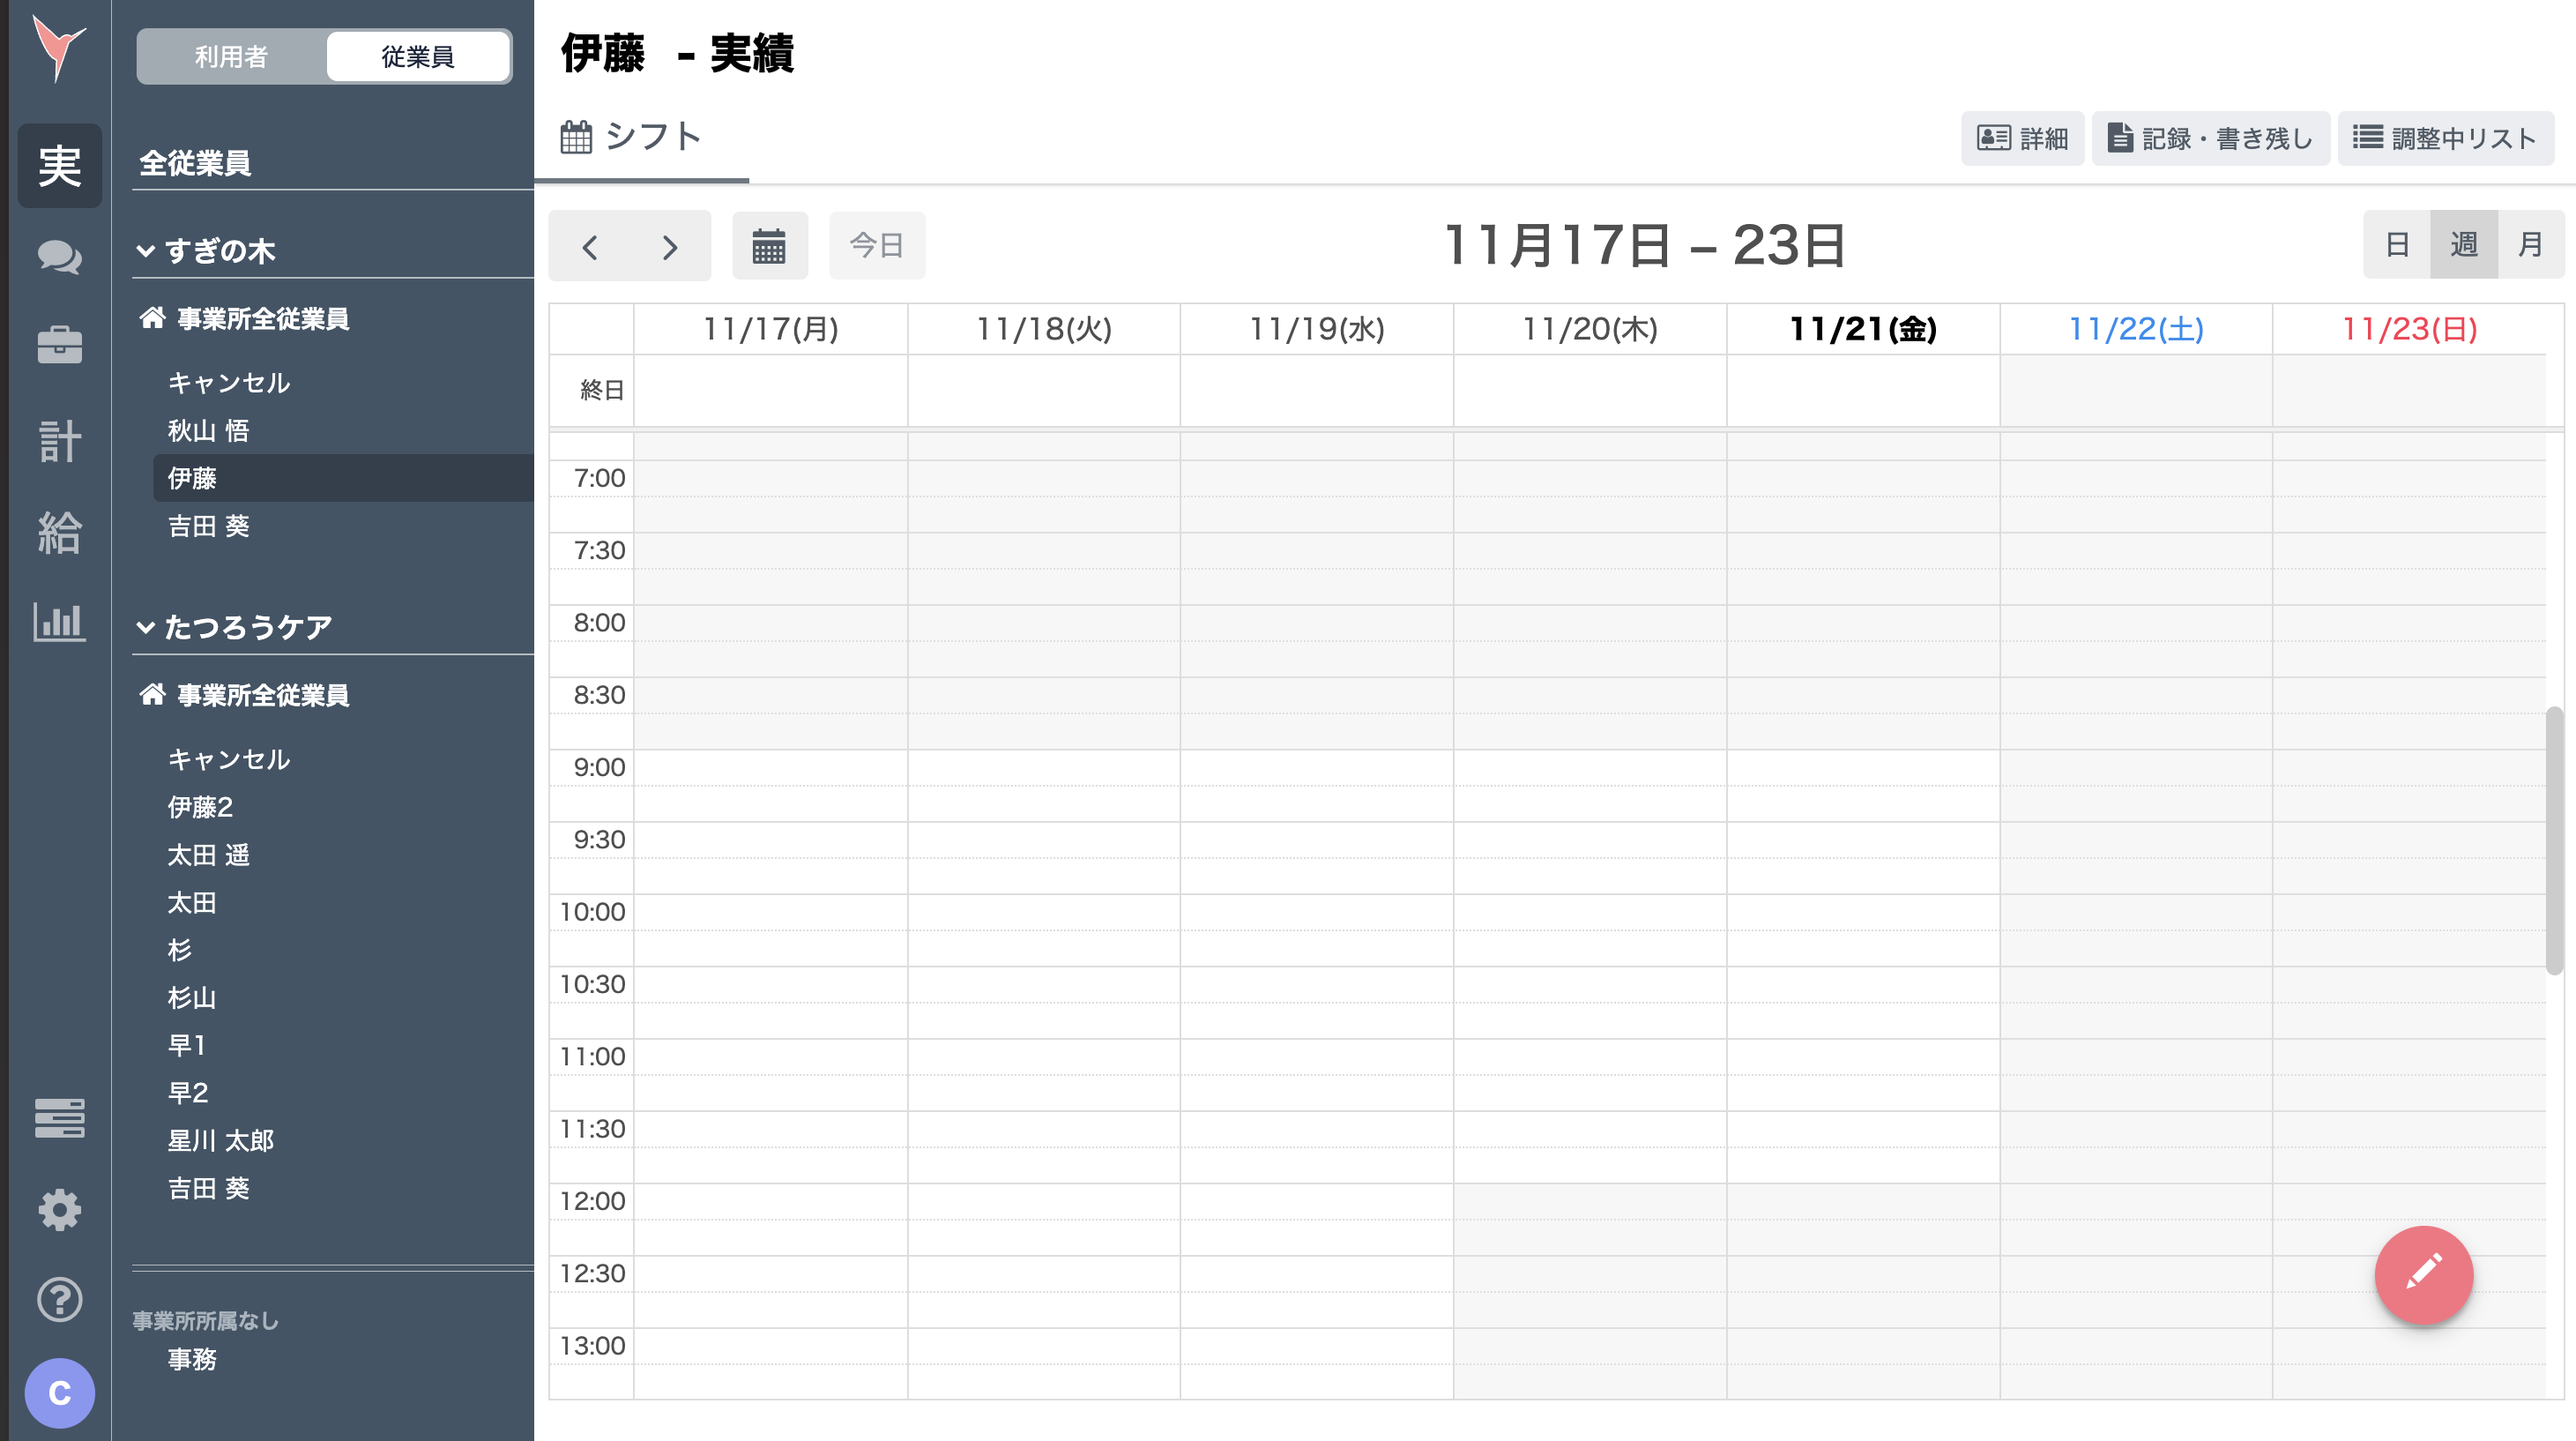Image resolution: width=2576 pixels, height=1441 pixels.
Task: Open the mini calendar date picker
Action: tap(769, 245)
